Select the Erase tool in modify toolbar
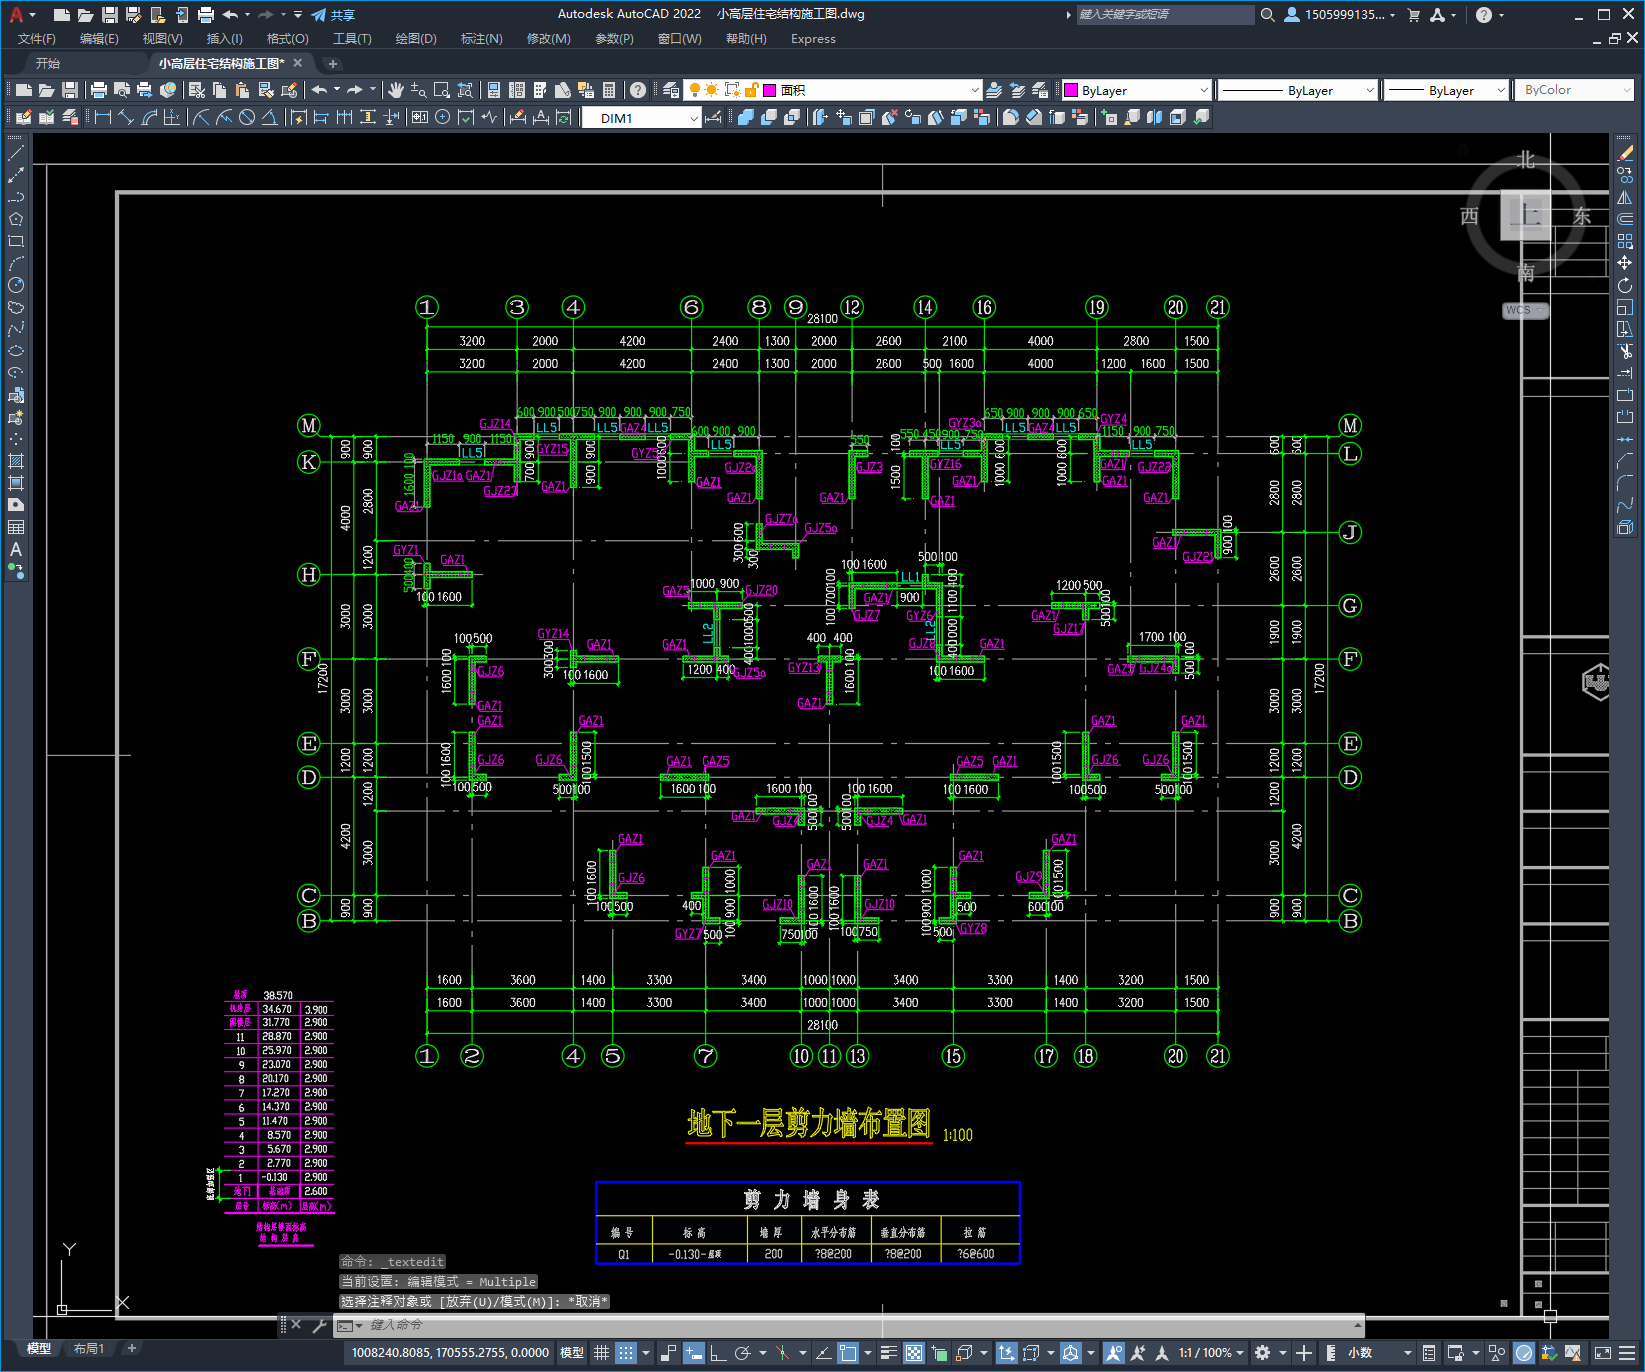The width and height of the screenshot is (1645, 1372). point(1625,154)
